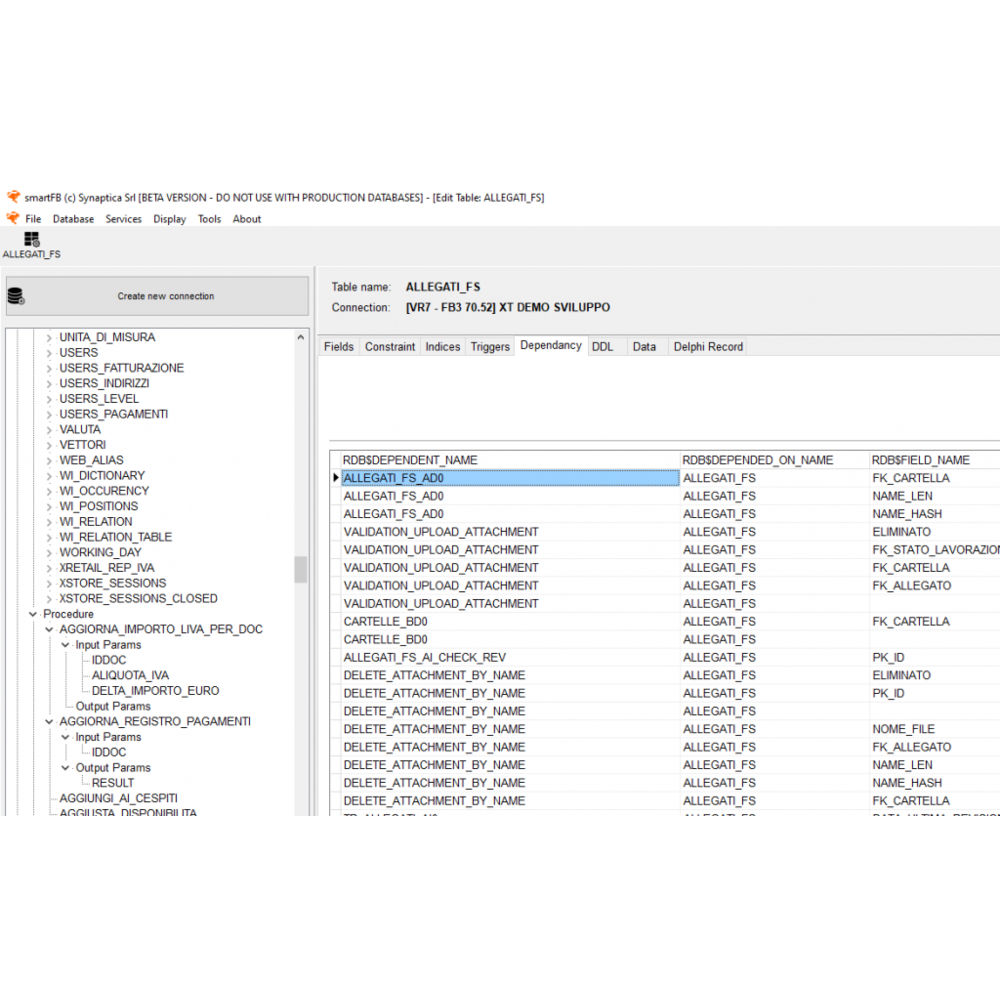Viewport: 1000px width, 1000px height.
Task: Open the Delphi Record tab
Action: point(708,347)
